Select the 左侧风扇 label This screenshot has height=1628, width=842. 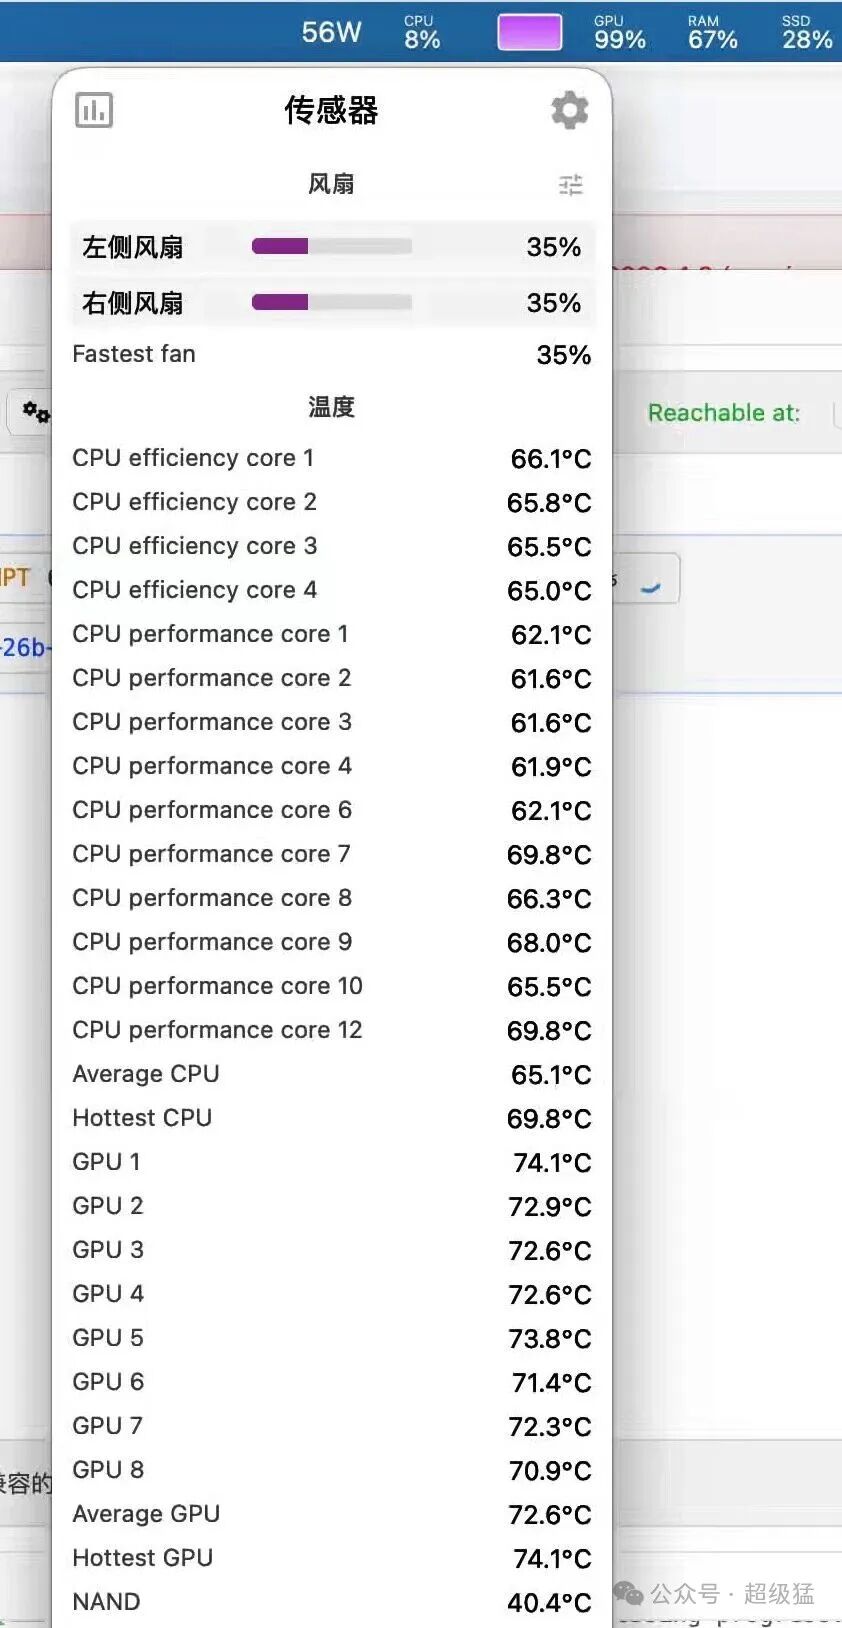[133, 247]
